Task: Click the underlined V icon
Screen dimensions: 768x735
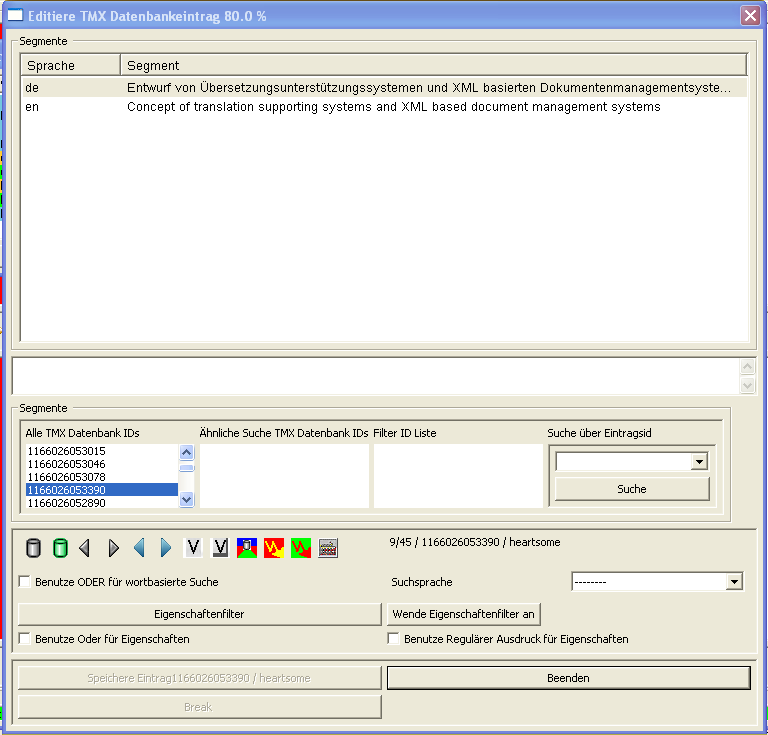Action: coord(220,548)
